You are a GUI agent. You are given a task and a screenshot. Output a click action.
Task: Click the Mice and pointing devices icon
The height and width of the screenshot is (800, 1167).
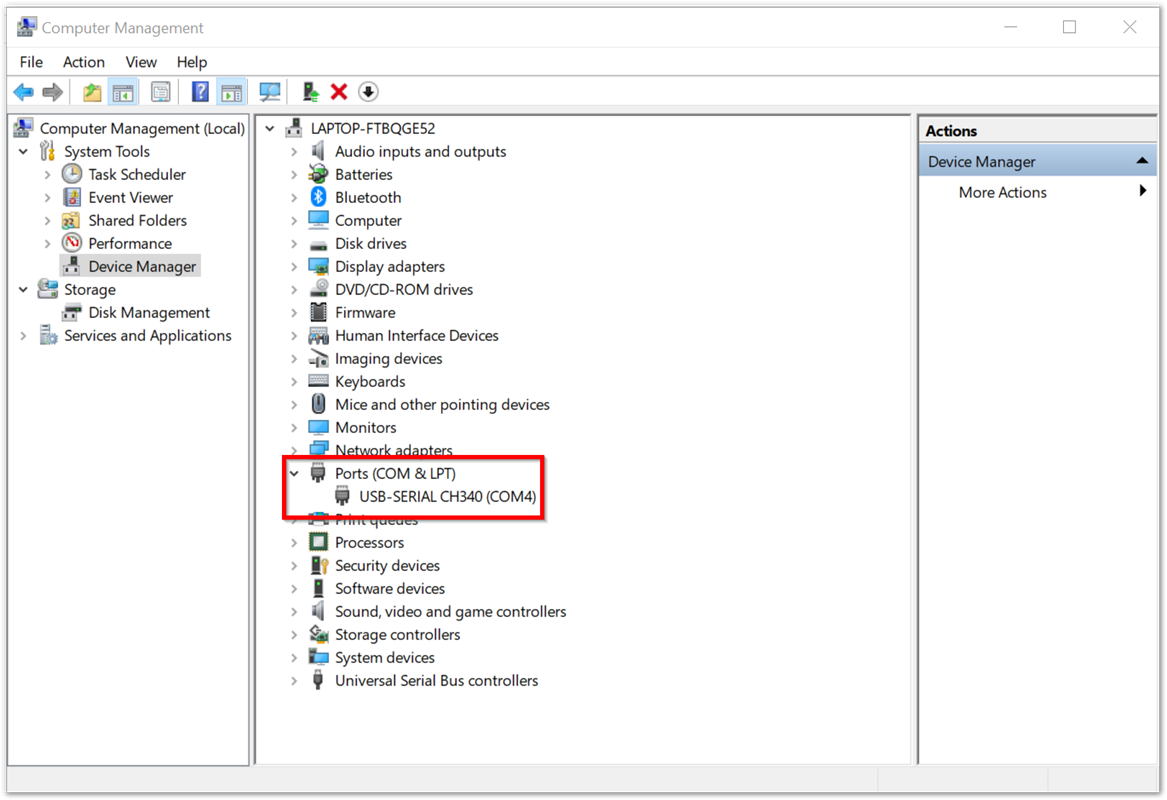click(319, 404)
